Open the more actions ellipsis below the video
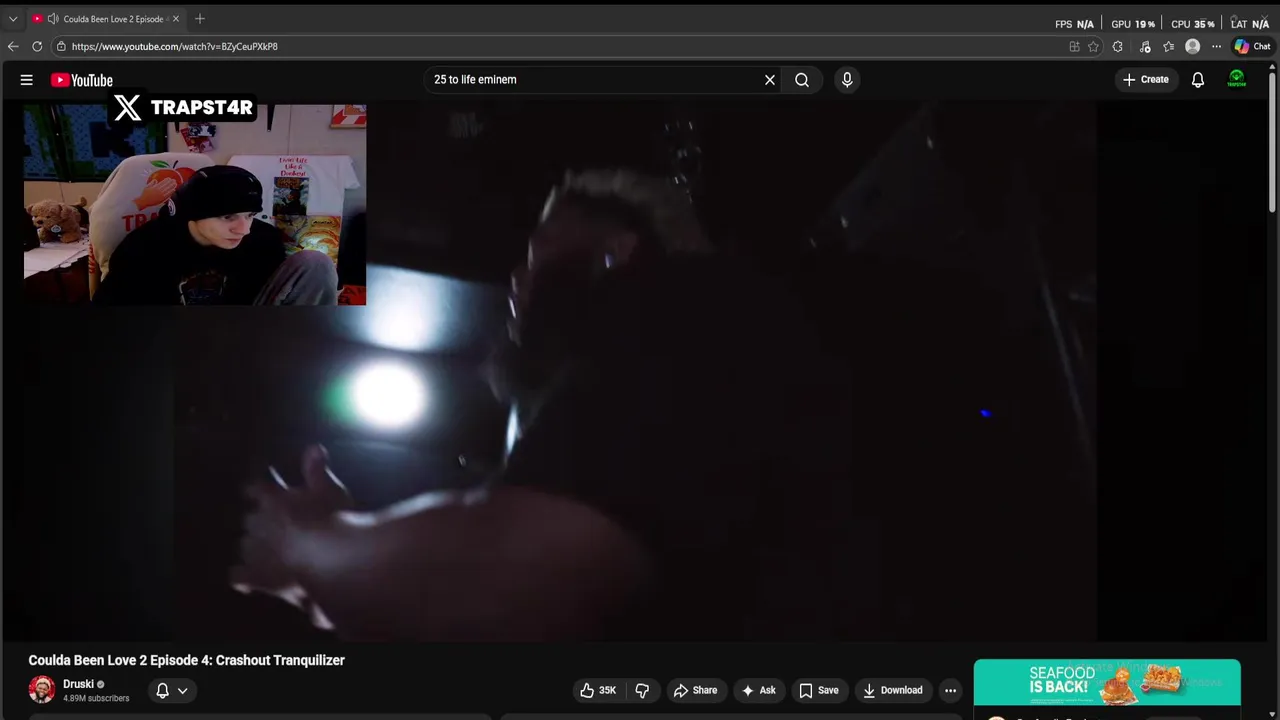This screenshot has width=1280, height=720. coord(951,690)
